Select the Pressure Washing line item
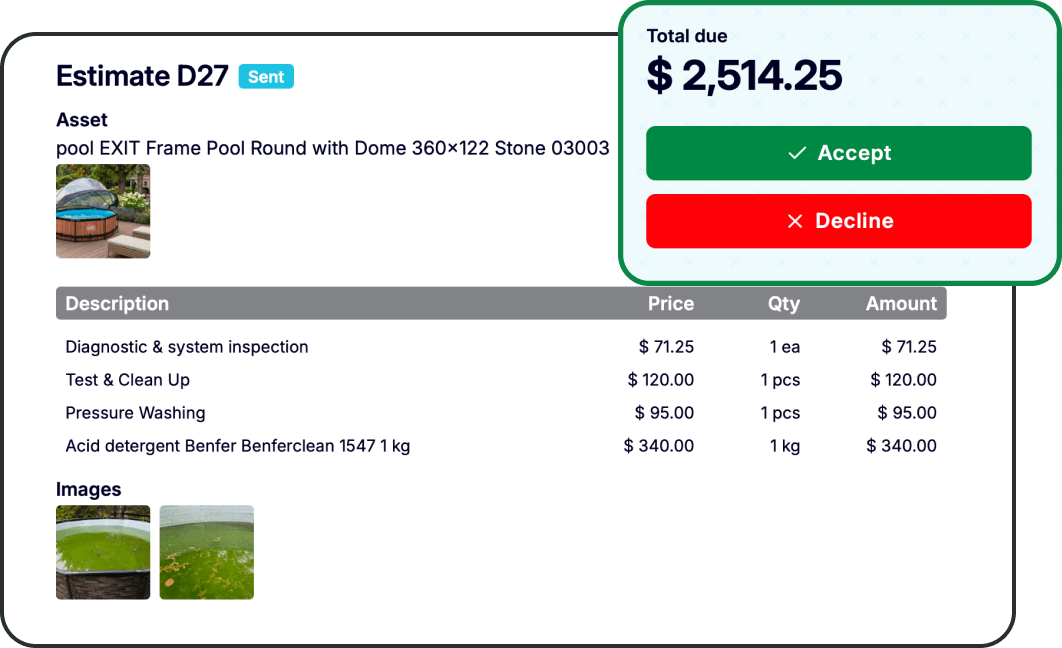1062x648 pixels. 501,413
